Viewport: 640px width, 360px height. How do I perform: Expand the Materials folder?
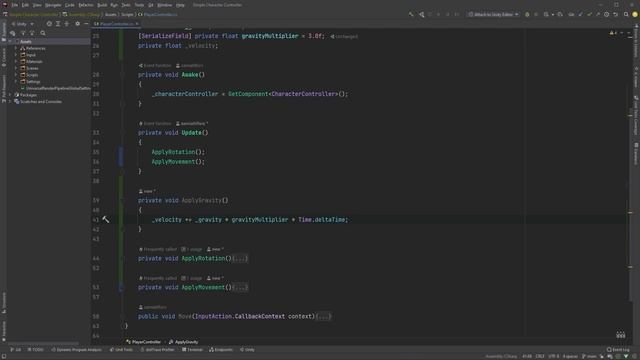(x=16, y=62)
